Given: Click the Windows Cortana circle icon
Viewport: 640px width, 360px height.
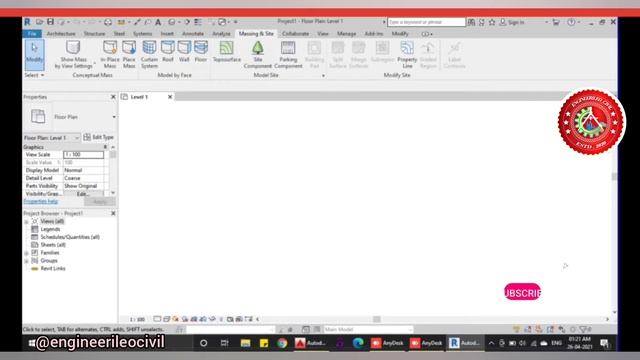Looking at the screenshot, I should point(203,343).
